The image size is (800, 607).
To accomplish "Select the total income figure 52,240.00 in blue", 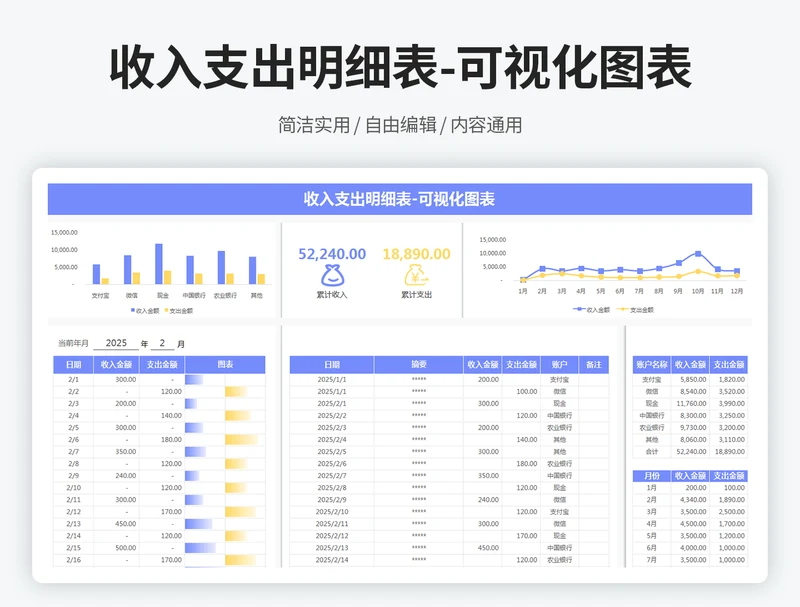I will point(332,254).
